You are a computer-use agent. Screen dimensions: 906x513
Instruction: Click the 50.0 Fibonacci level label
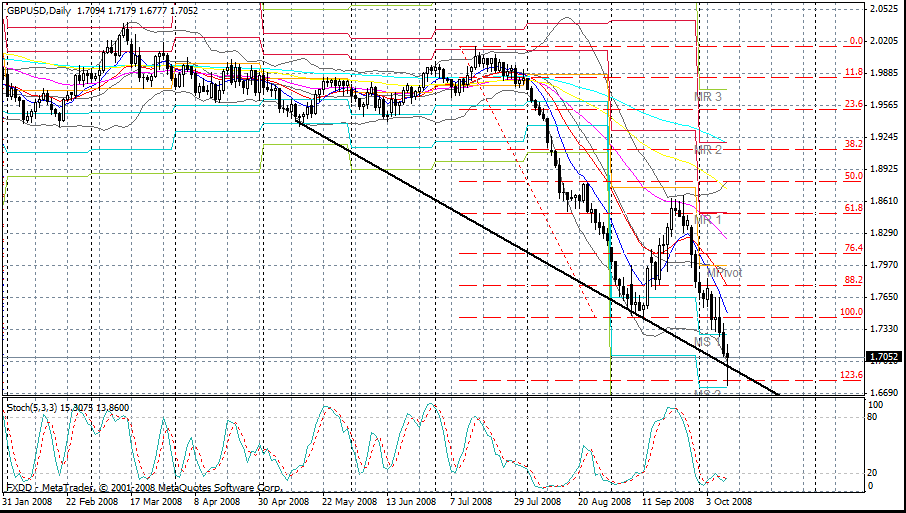853,176
